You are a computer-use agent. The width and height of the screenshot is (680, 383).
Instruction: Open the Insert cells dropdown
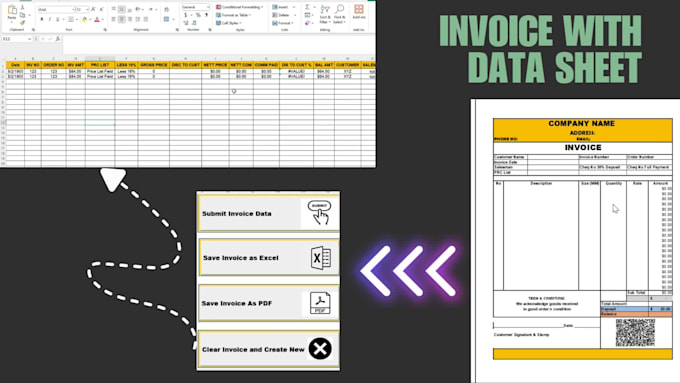point(284,7)
